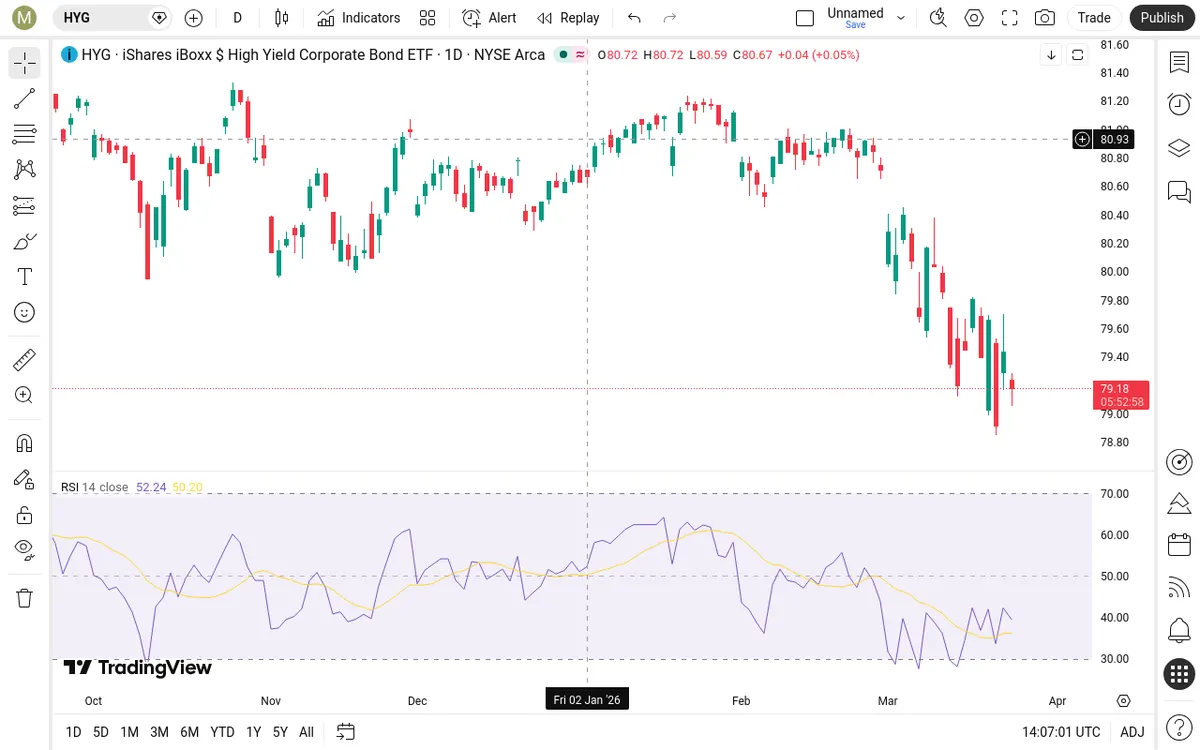Open the candle chart type menu
This screenshot has width=1200, height=750.
[x=282, y=17]
